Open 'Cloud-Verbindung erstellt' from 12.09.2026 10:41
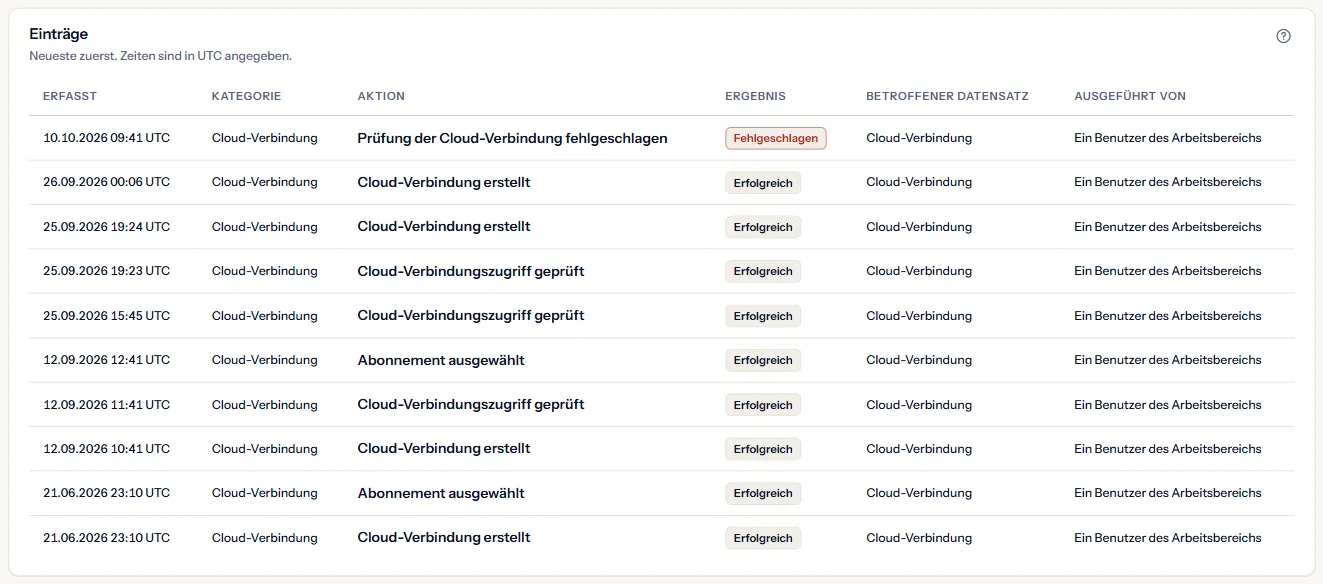This screenshot has width=1323, height=584. 444,449
